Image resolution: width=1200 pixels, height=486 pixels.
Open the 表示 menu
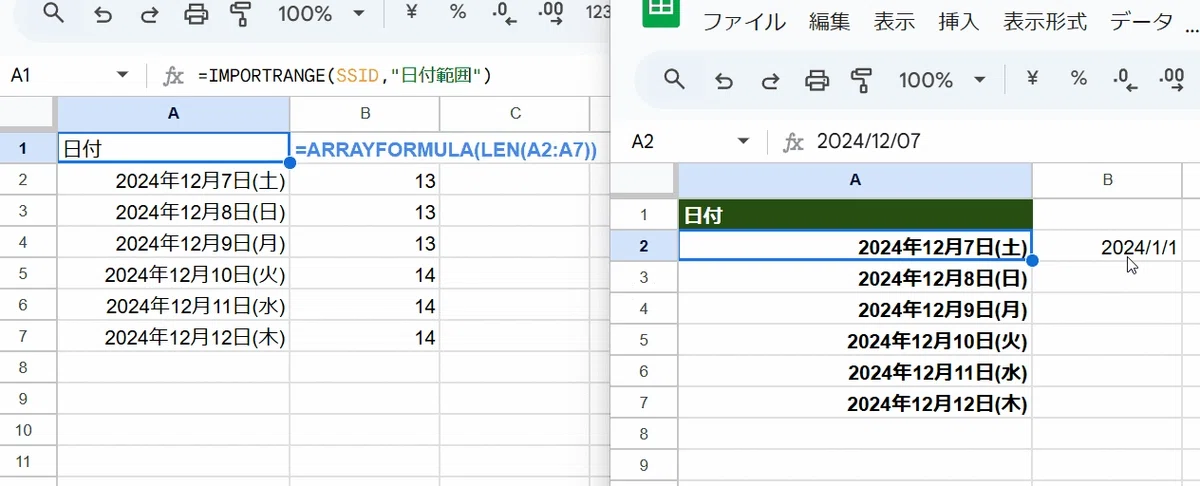pos(893,22)
